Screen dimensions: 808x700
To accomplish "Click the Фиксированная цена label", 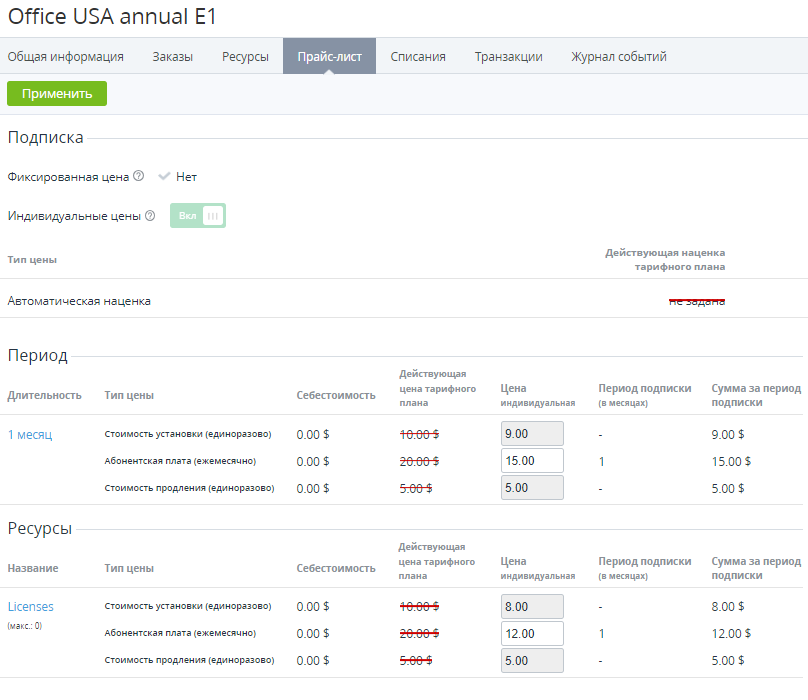I will tap(68, 177).
